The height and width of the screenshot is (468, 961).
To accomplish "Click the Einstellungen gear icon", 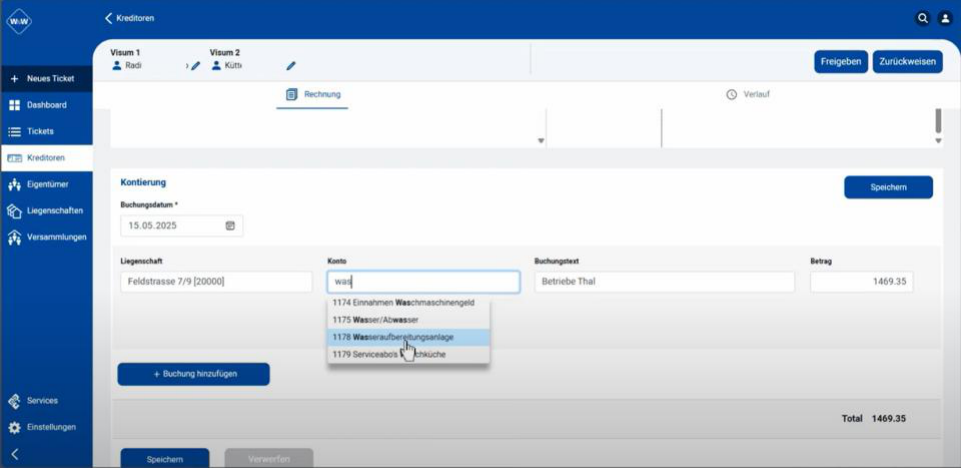I will 14,428.
